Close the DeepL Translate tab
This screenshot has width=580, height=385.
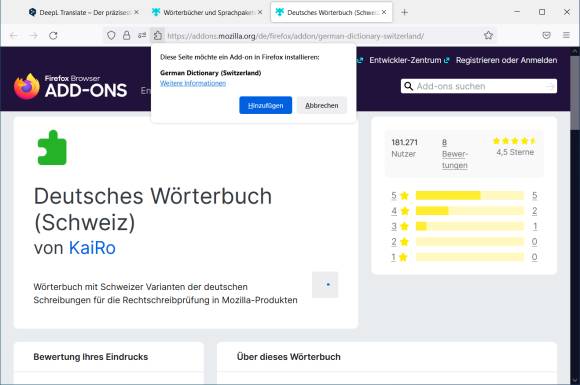136,12
